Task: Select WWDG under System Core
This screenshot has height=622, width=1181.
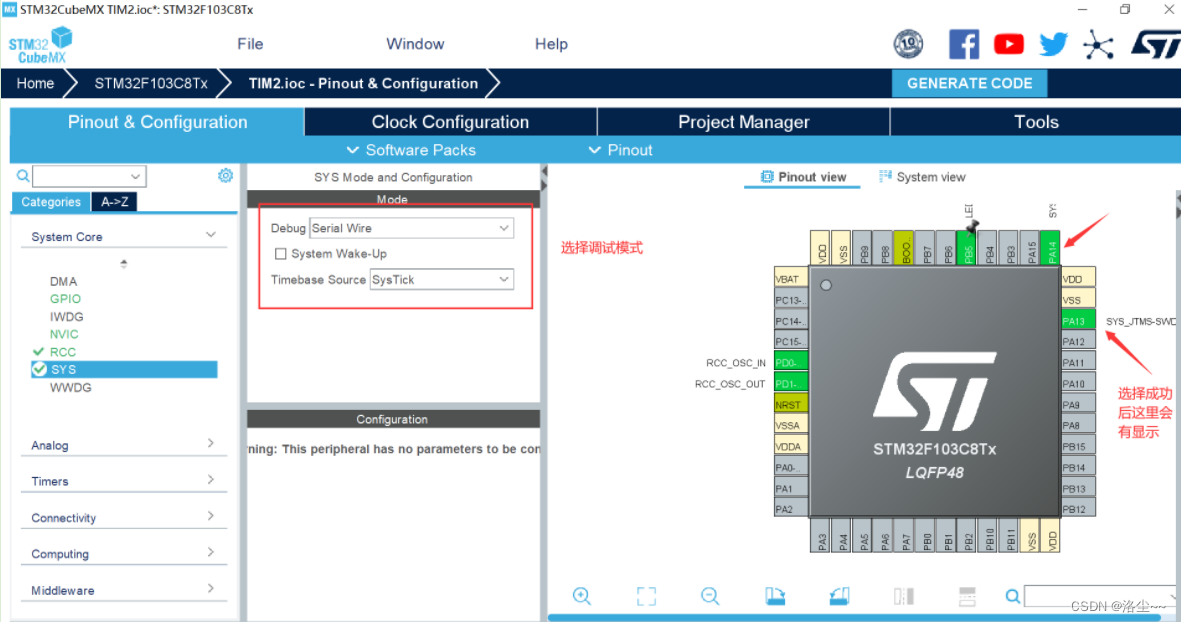Action: (70, 388)
